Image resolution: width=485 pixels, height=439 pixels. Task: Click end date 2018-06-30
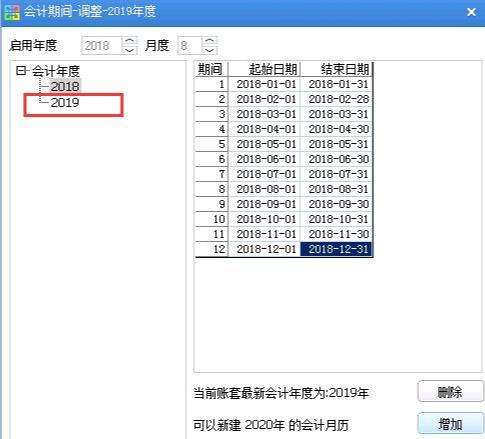[x=336, y=159]
